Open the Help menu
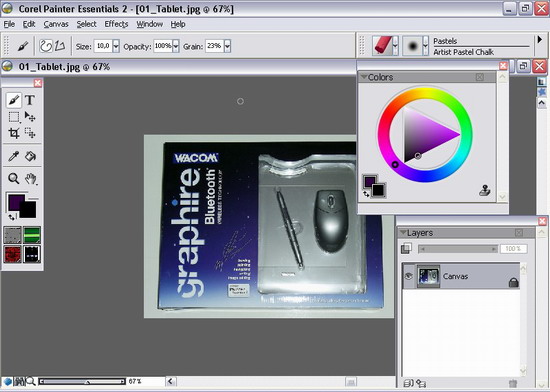The image size is (550, 392). [178, 24]
